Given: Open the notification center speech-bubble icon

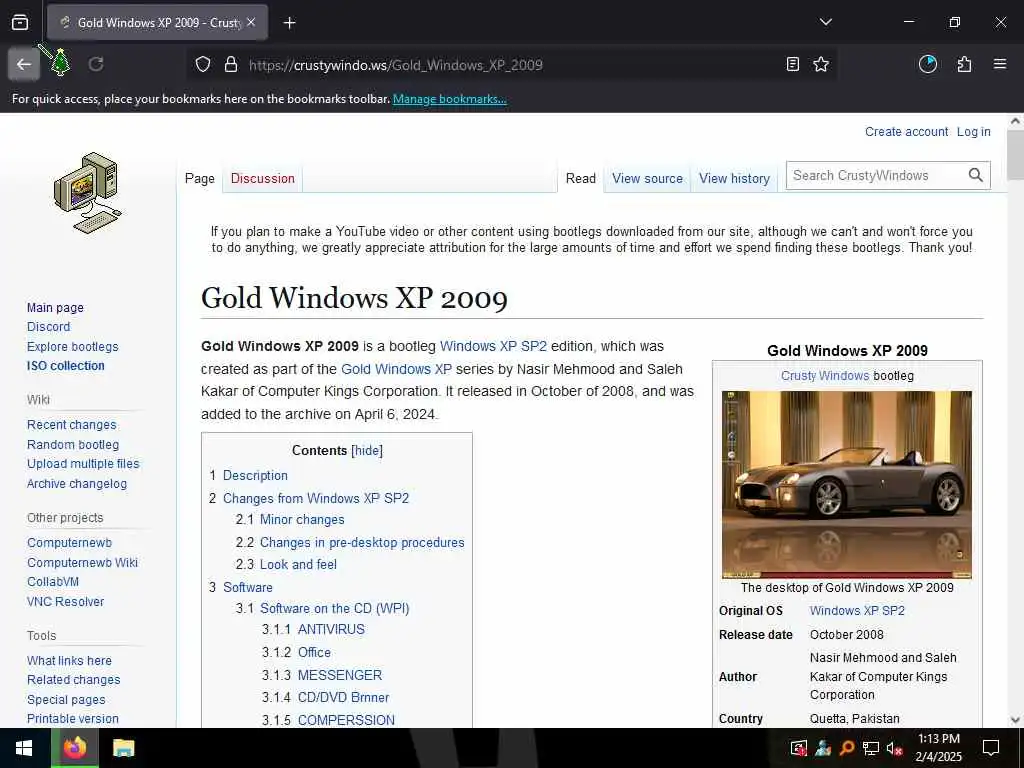Looking at the screenshot, I should coord(991,748).
